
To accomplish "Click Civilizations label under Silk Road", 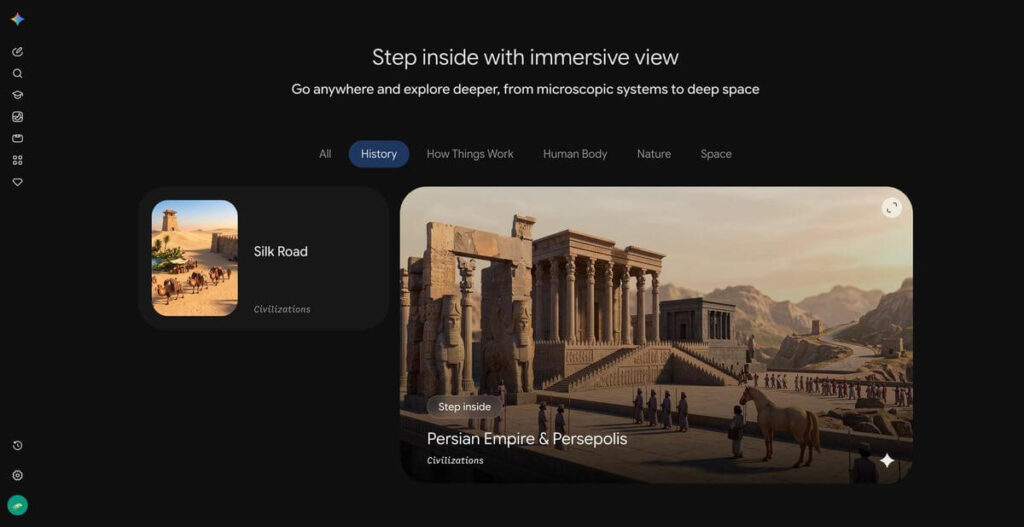I will coord(282,309).
